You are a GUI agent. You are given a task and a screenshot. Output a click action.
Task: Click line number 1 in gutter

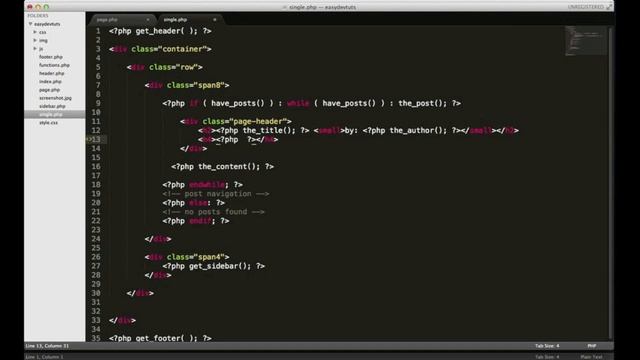98,31
